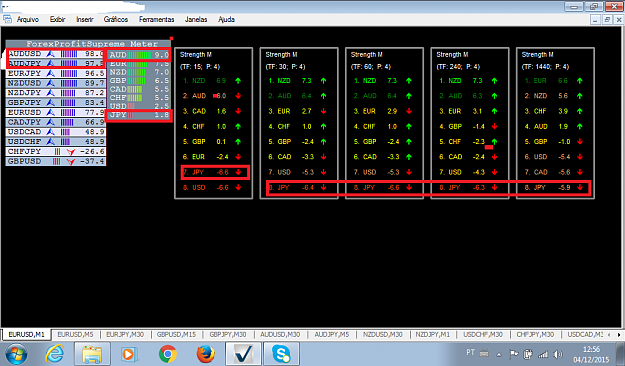
Task: Switch to the GBPJPY,M30 chart tab
Action: pyautogui.click(x=228, y=335)
